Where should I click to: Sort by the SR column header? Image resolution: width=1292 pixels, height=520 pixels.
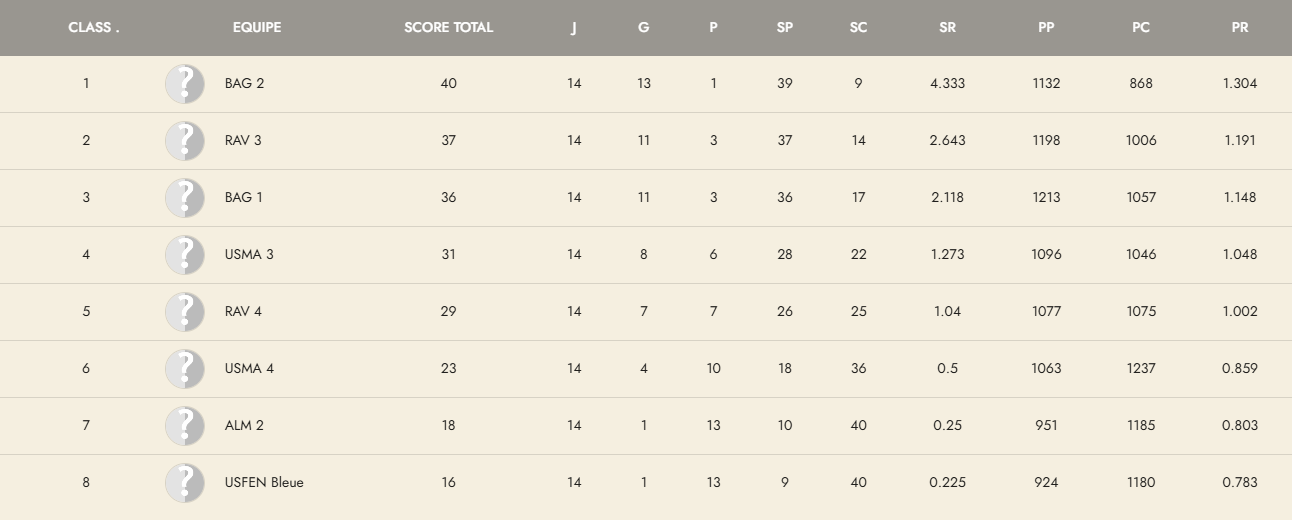(947, 28)
